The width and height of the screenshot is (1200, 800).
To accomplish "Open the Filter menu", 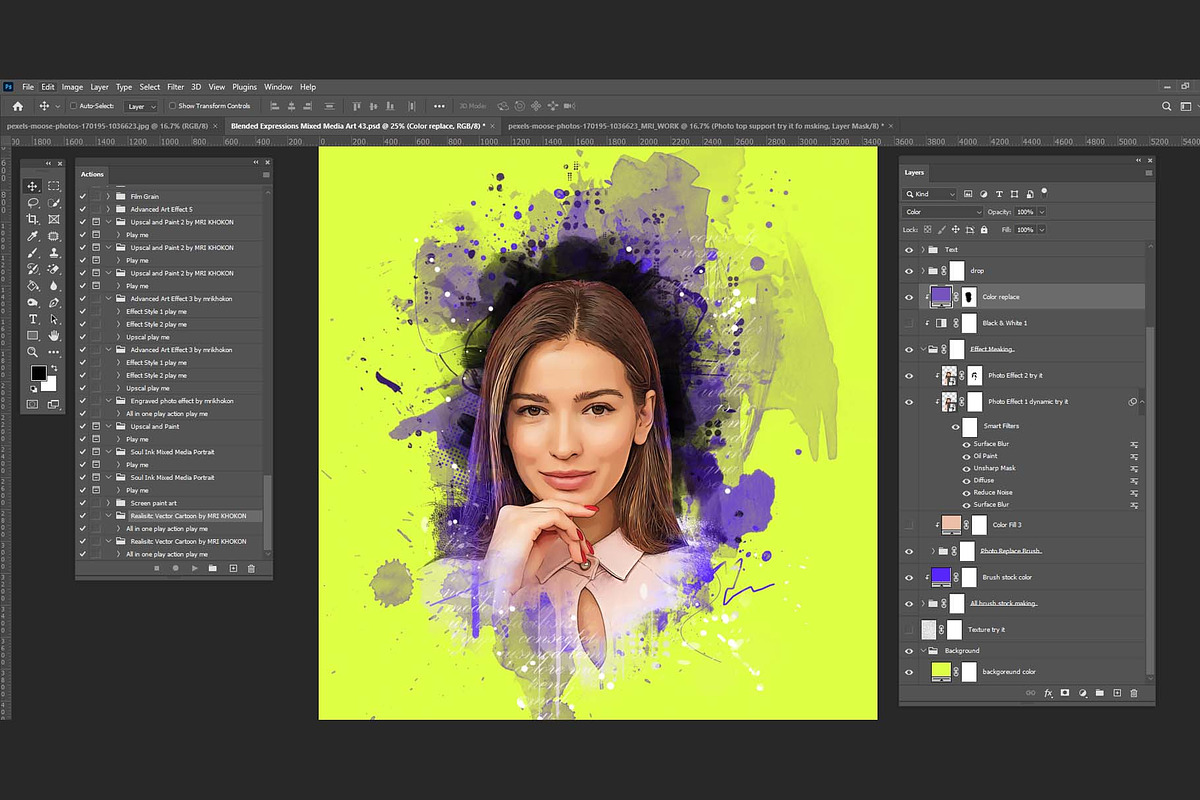I will click(175, 87).
